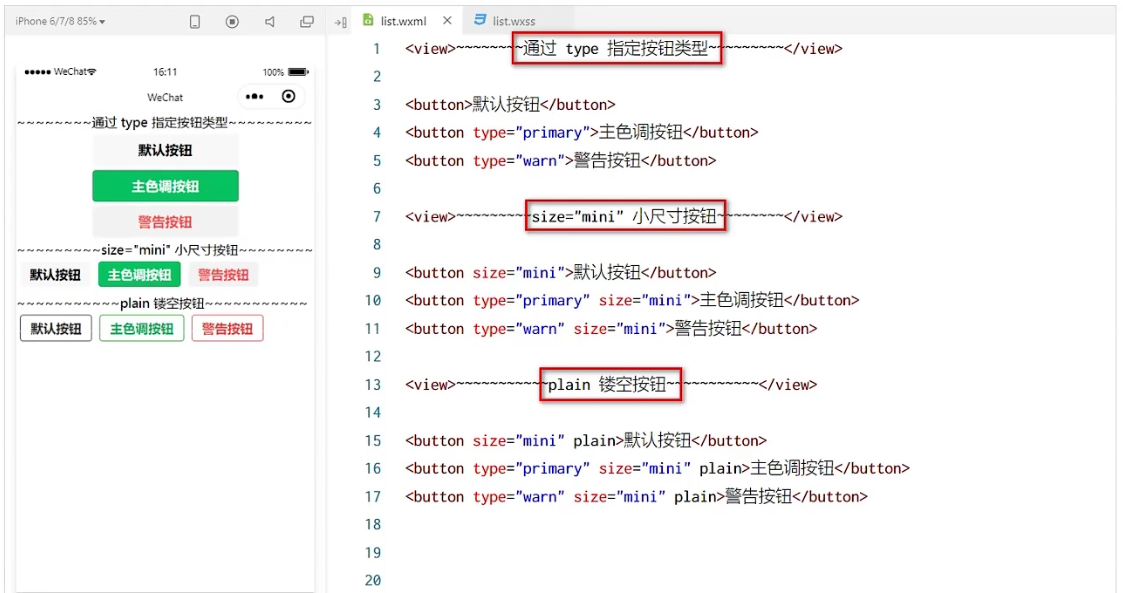Click the record circle icon in simulator toolbar
Screen dimensions: 1123x593
[x=232, y=21]
